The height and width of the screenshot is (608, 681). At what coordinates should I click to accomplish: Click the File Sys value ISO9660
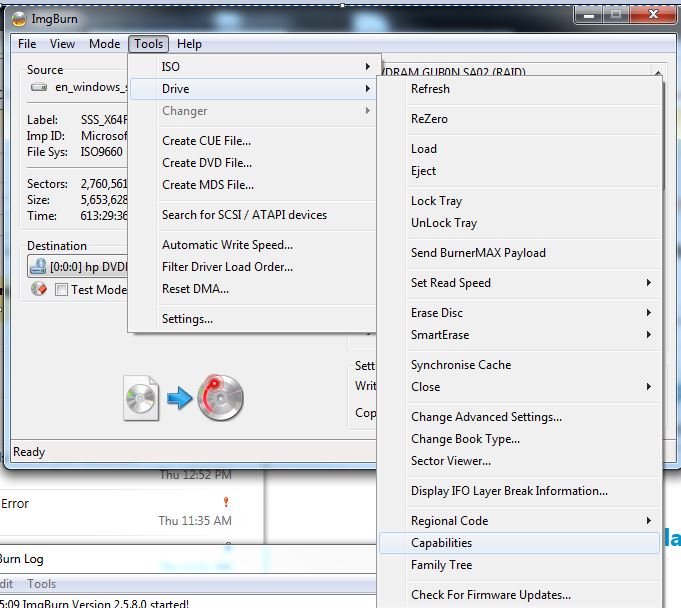point(102,152)
